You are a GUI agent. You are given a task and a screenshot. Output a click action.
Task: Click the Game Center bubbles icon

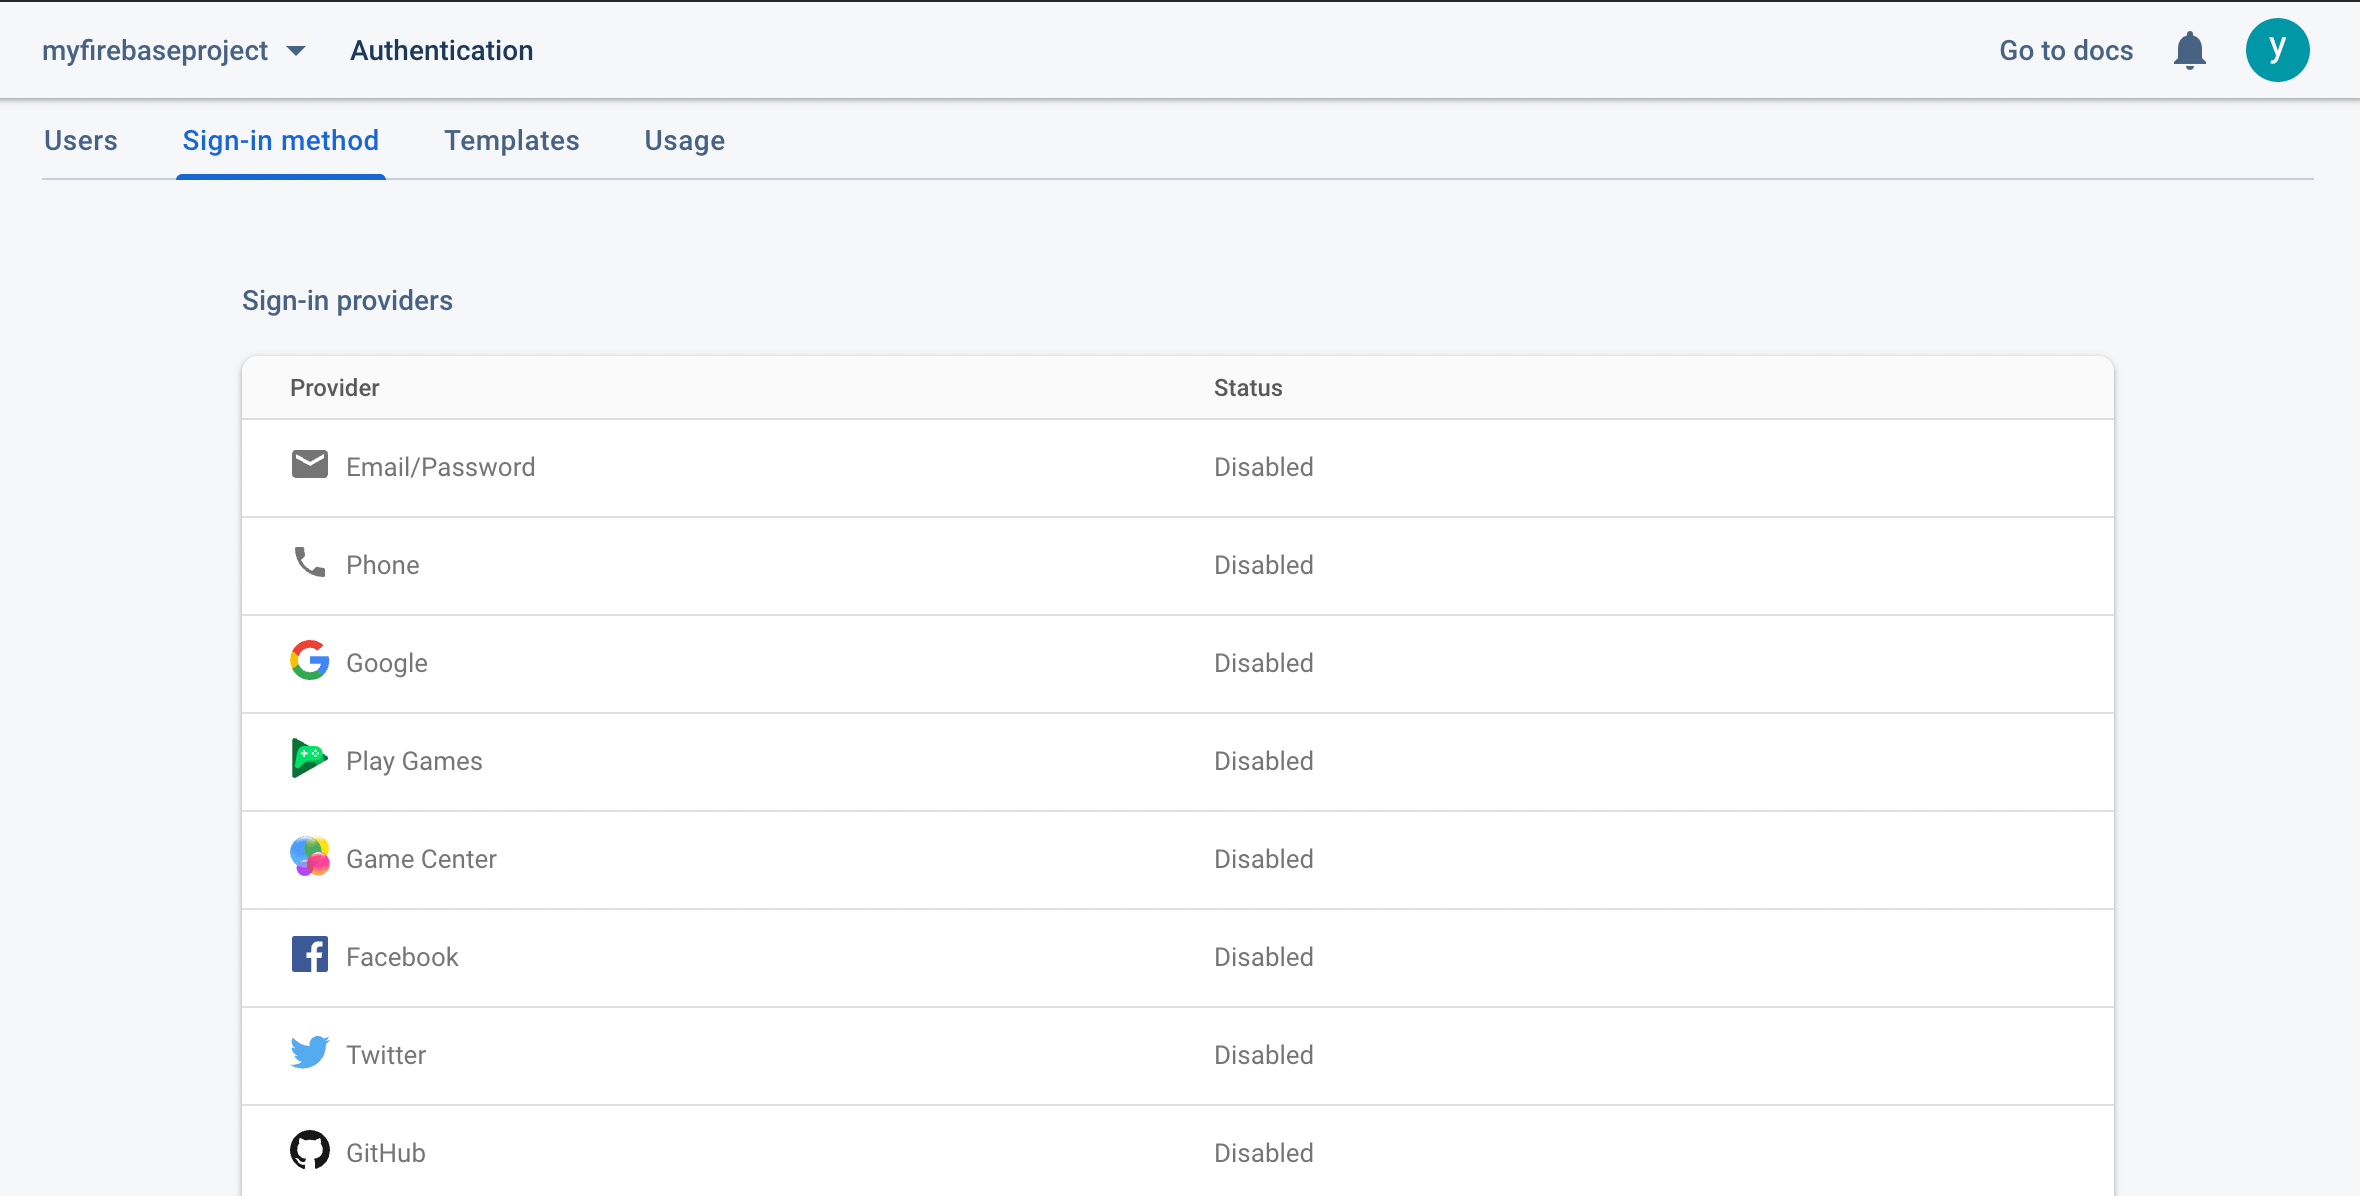[309, 857]
